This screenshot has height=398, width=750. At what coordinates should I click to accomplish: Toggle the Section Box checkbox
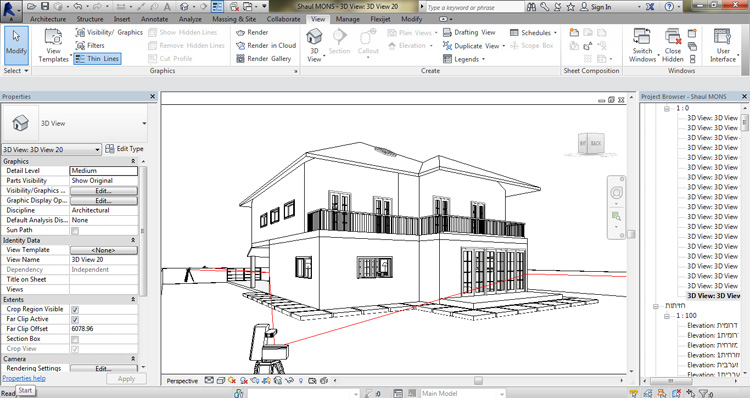point(75,339)
